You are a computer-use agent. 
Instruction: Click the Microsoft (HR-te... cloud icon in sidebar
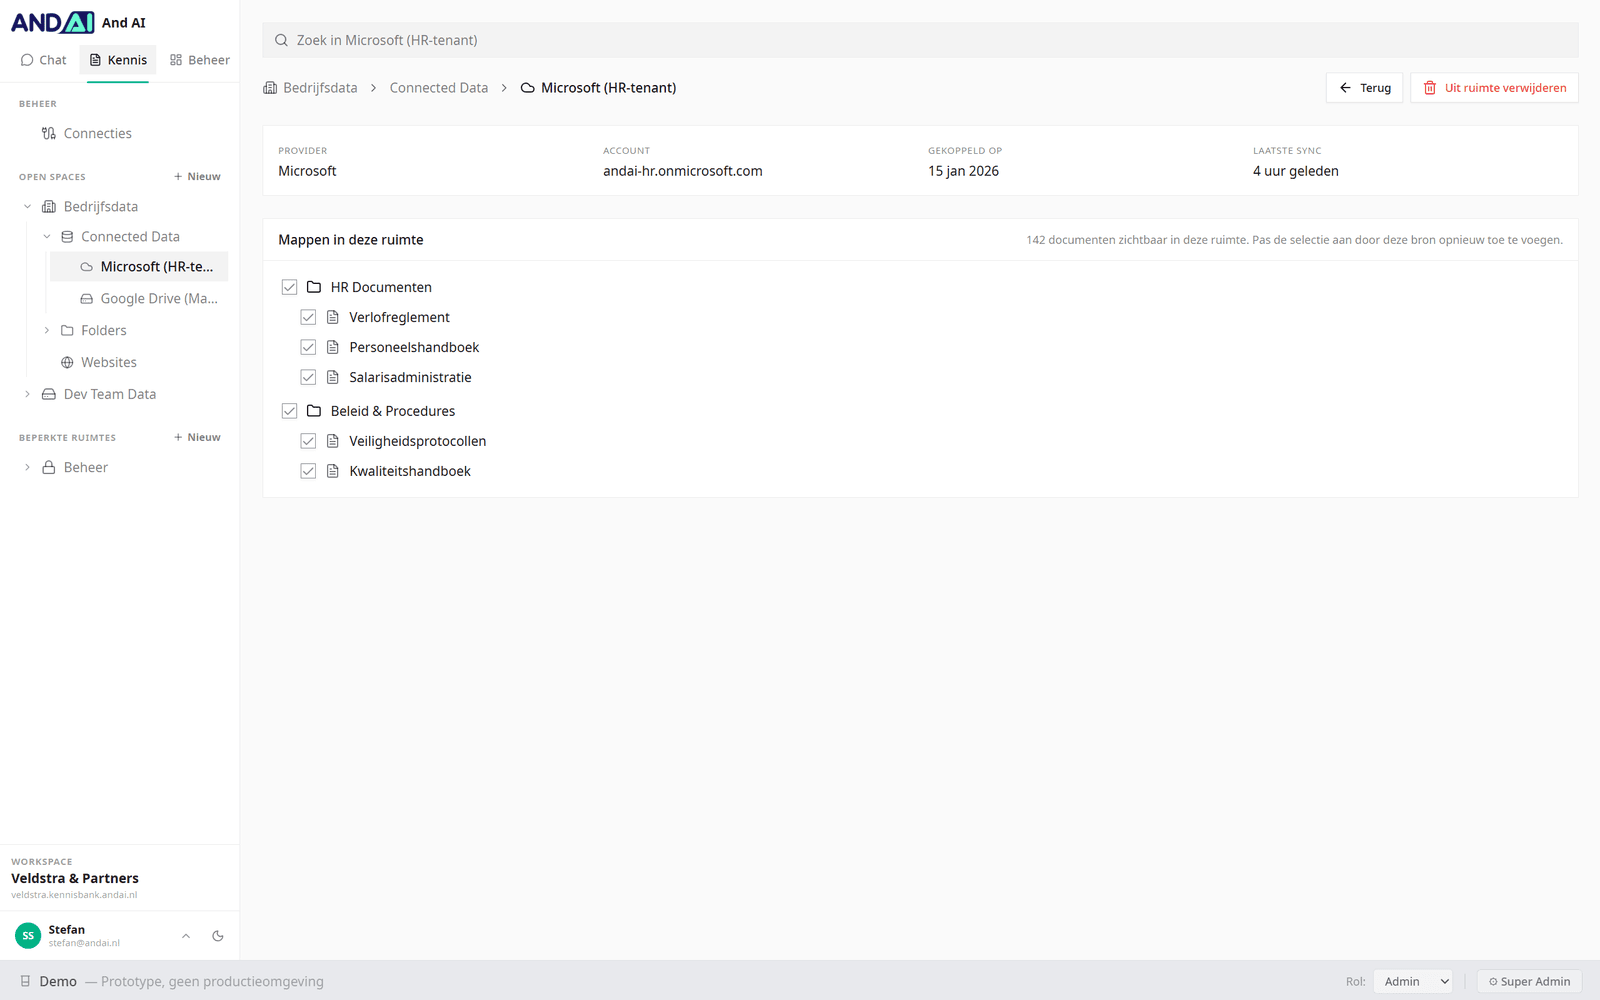pyautogui.click(x=87, y=267)
